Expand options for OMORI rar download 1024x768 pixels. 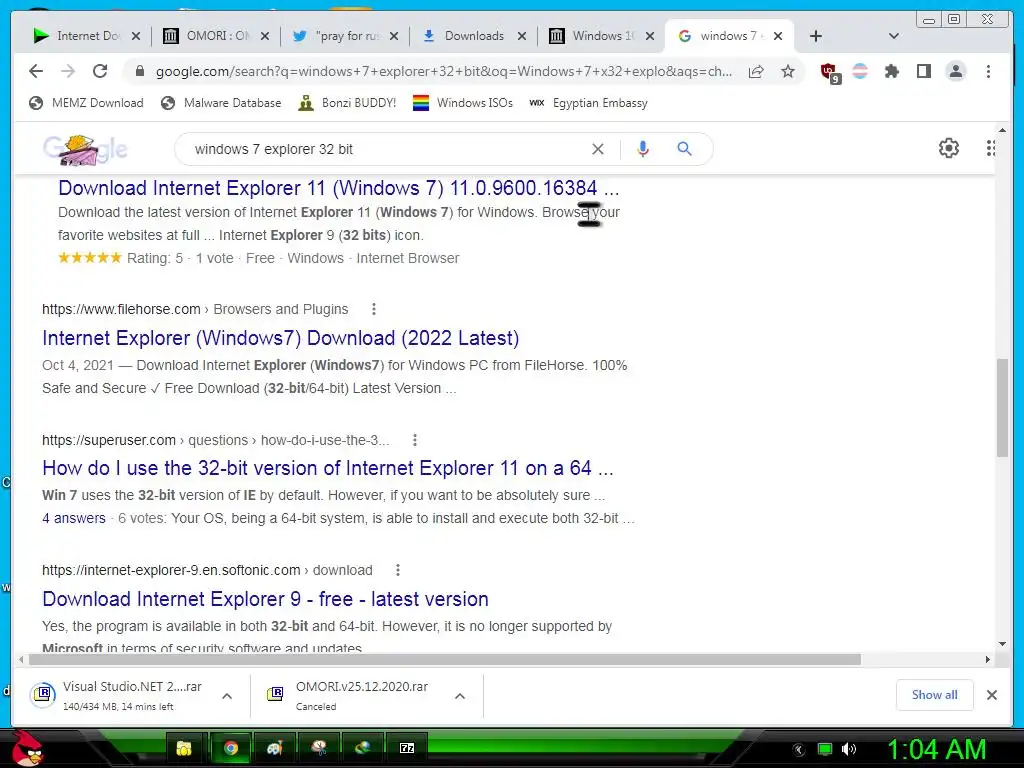(460, 696)
